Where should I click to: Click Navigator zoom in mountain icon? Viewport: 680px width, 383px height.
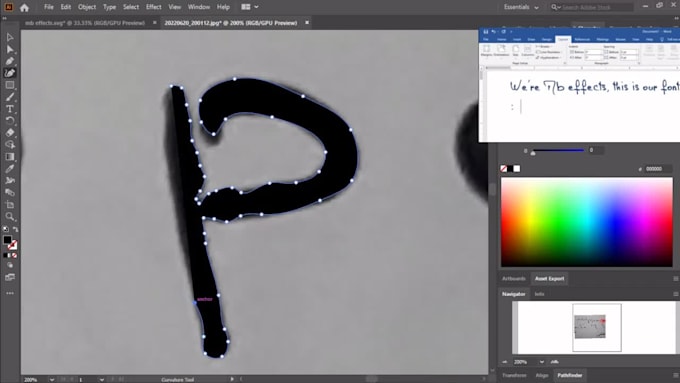(x=555, y=362)
